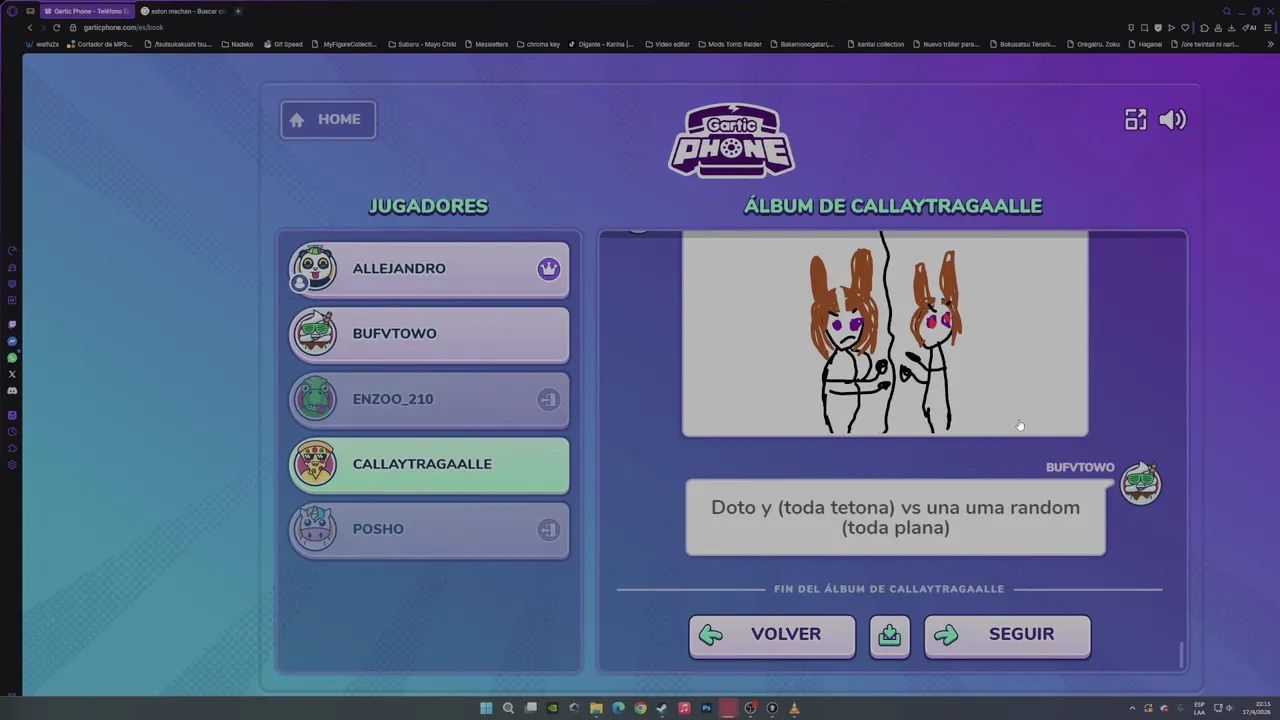This screenshot has height=720, width=1280.
Task: Open Windows taskbar search
Action: (508, 708)
